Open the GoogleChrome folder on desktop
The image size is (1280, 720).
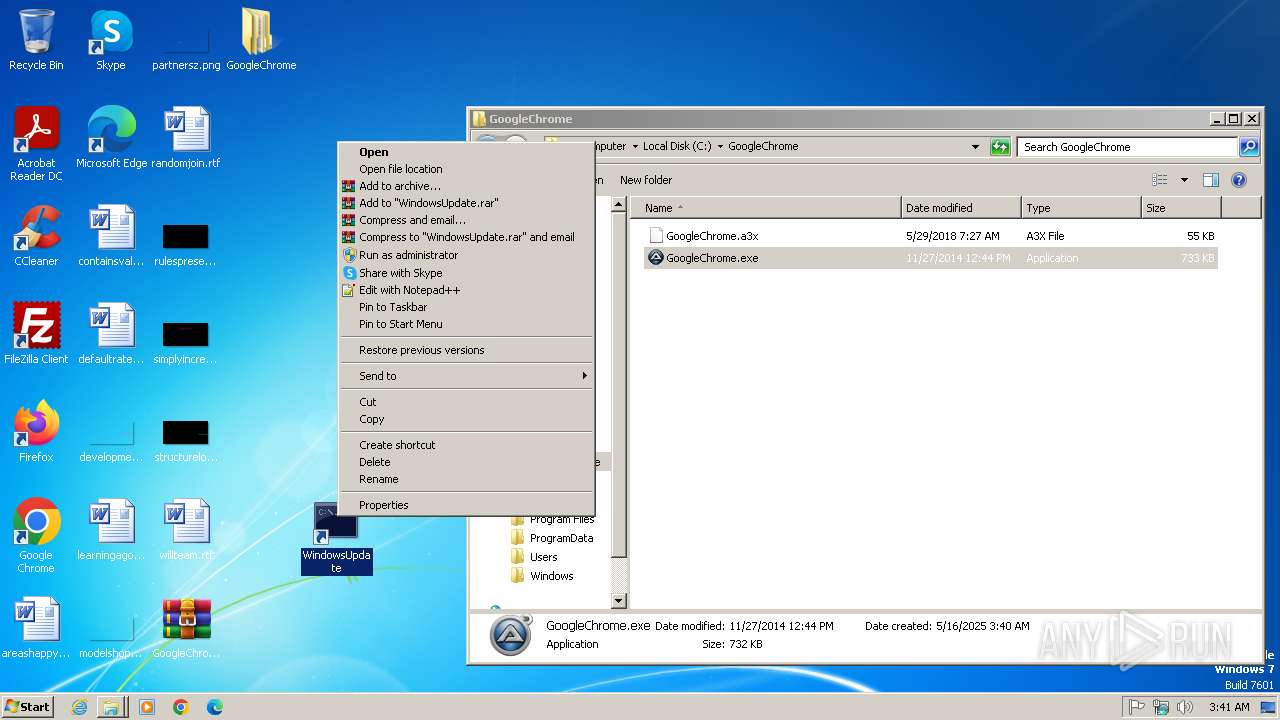[261, 40]
